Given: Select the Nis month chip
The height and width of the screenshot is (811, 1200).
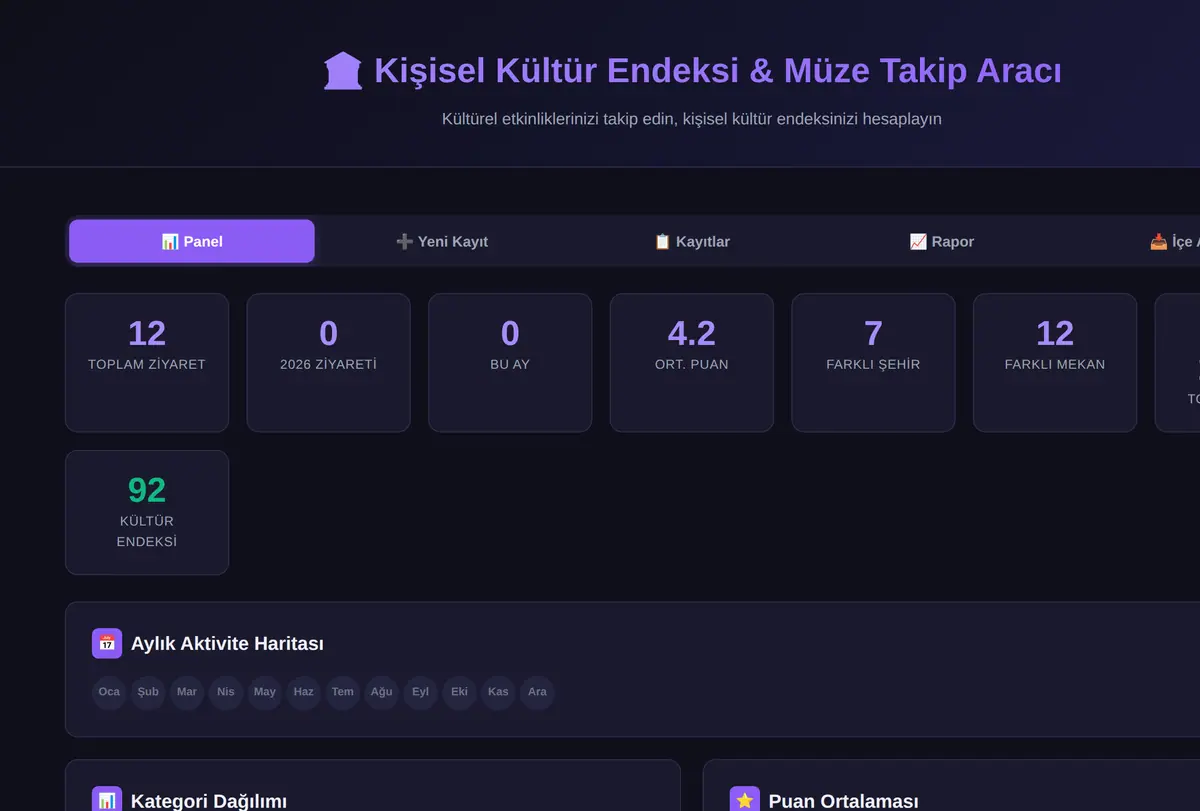Looking at the screenshot, I should (x=226, y=692).
